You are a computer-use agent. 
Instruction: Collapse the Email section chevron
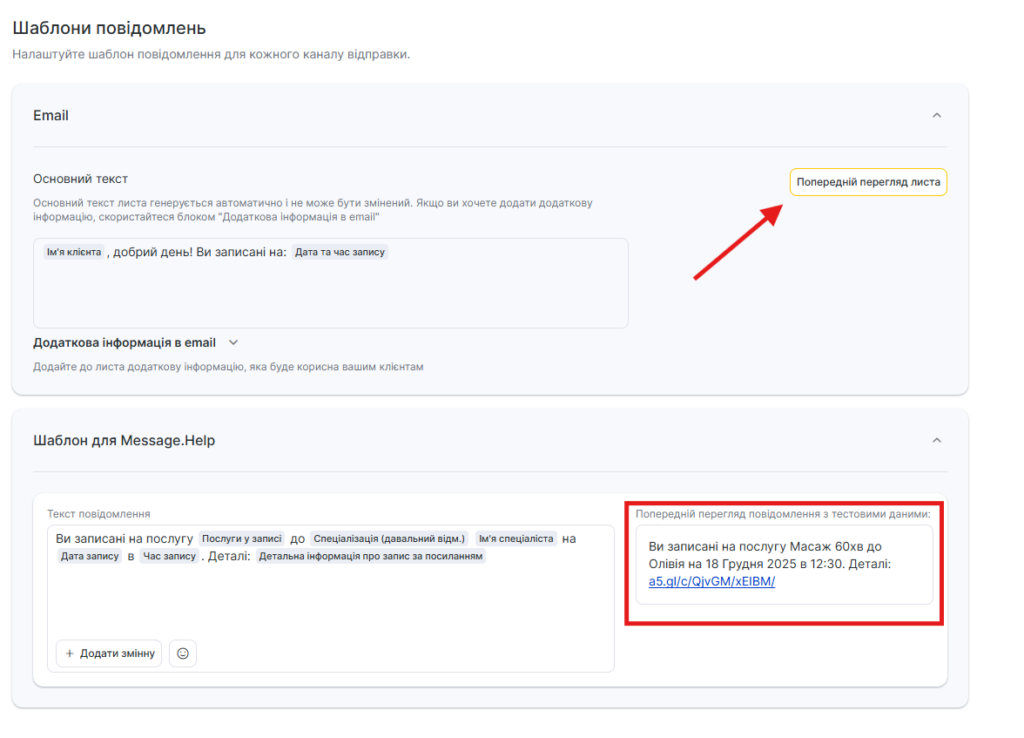(937, 115)
